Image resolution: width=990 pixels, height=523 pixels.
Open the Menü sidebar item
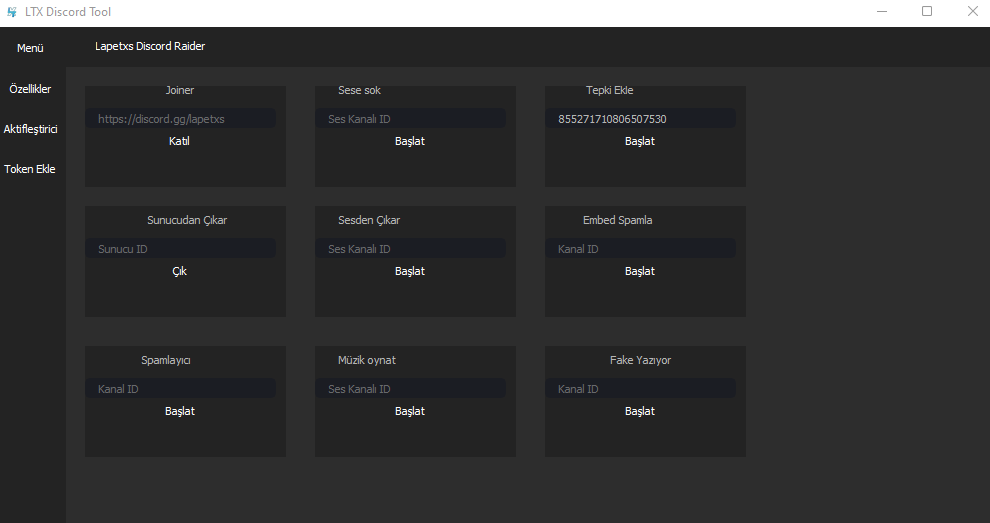(x=30, y=48)
